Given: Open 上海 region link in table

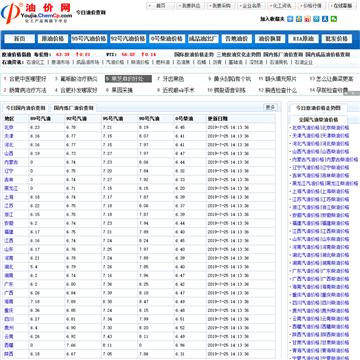Looking at the screenshot, I should [x=9, y=197].
